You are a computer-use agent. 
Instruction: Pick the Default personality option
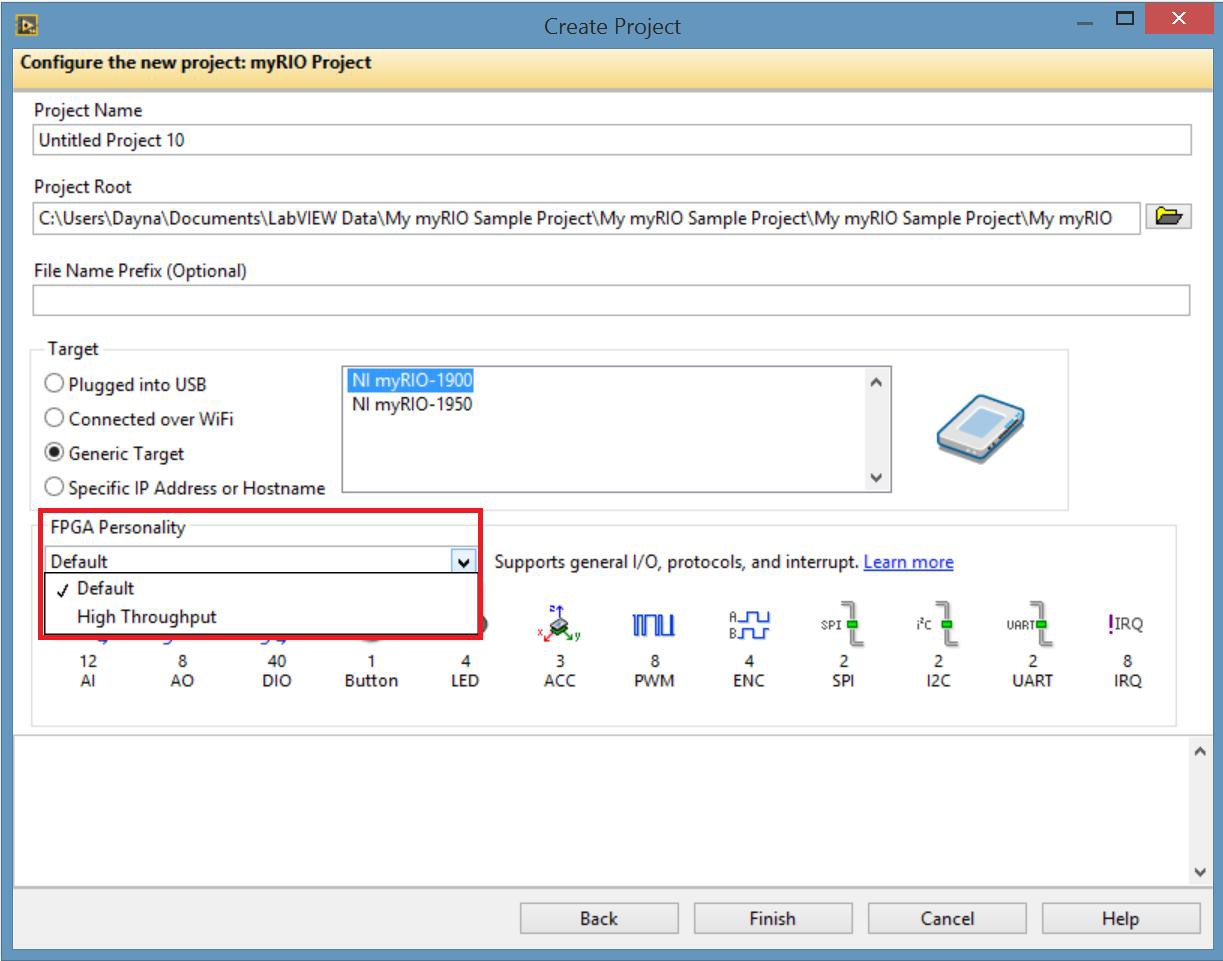click(x=105, y=588)
